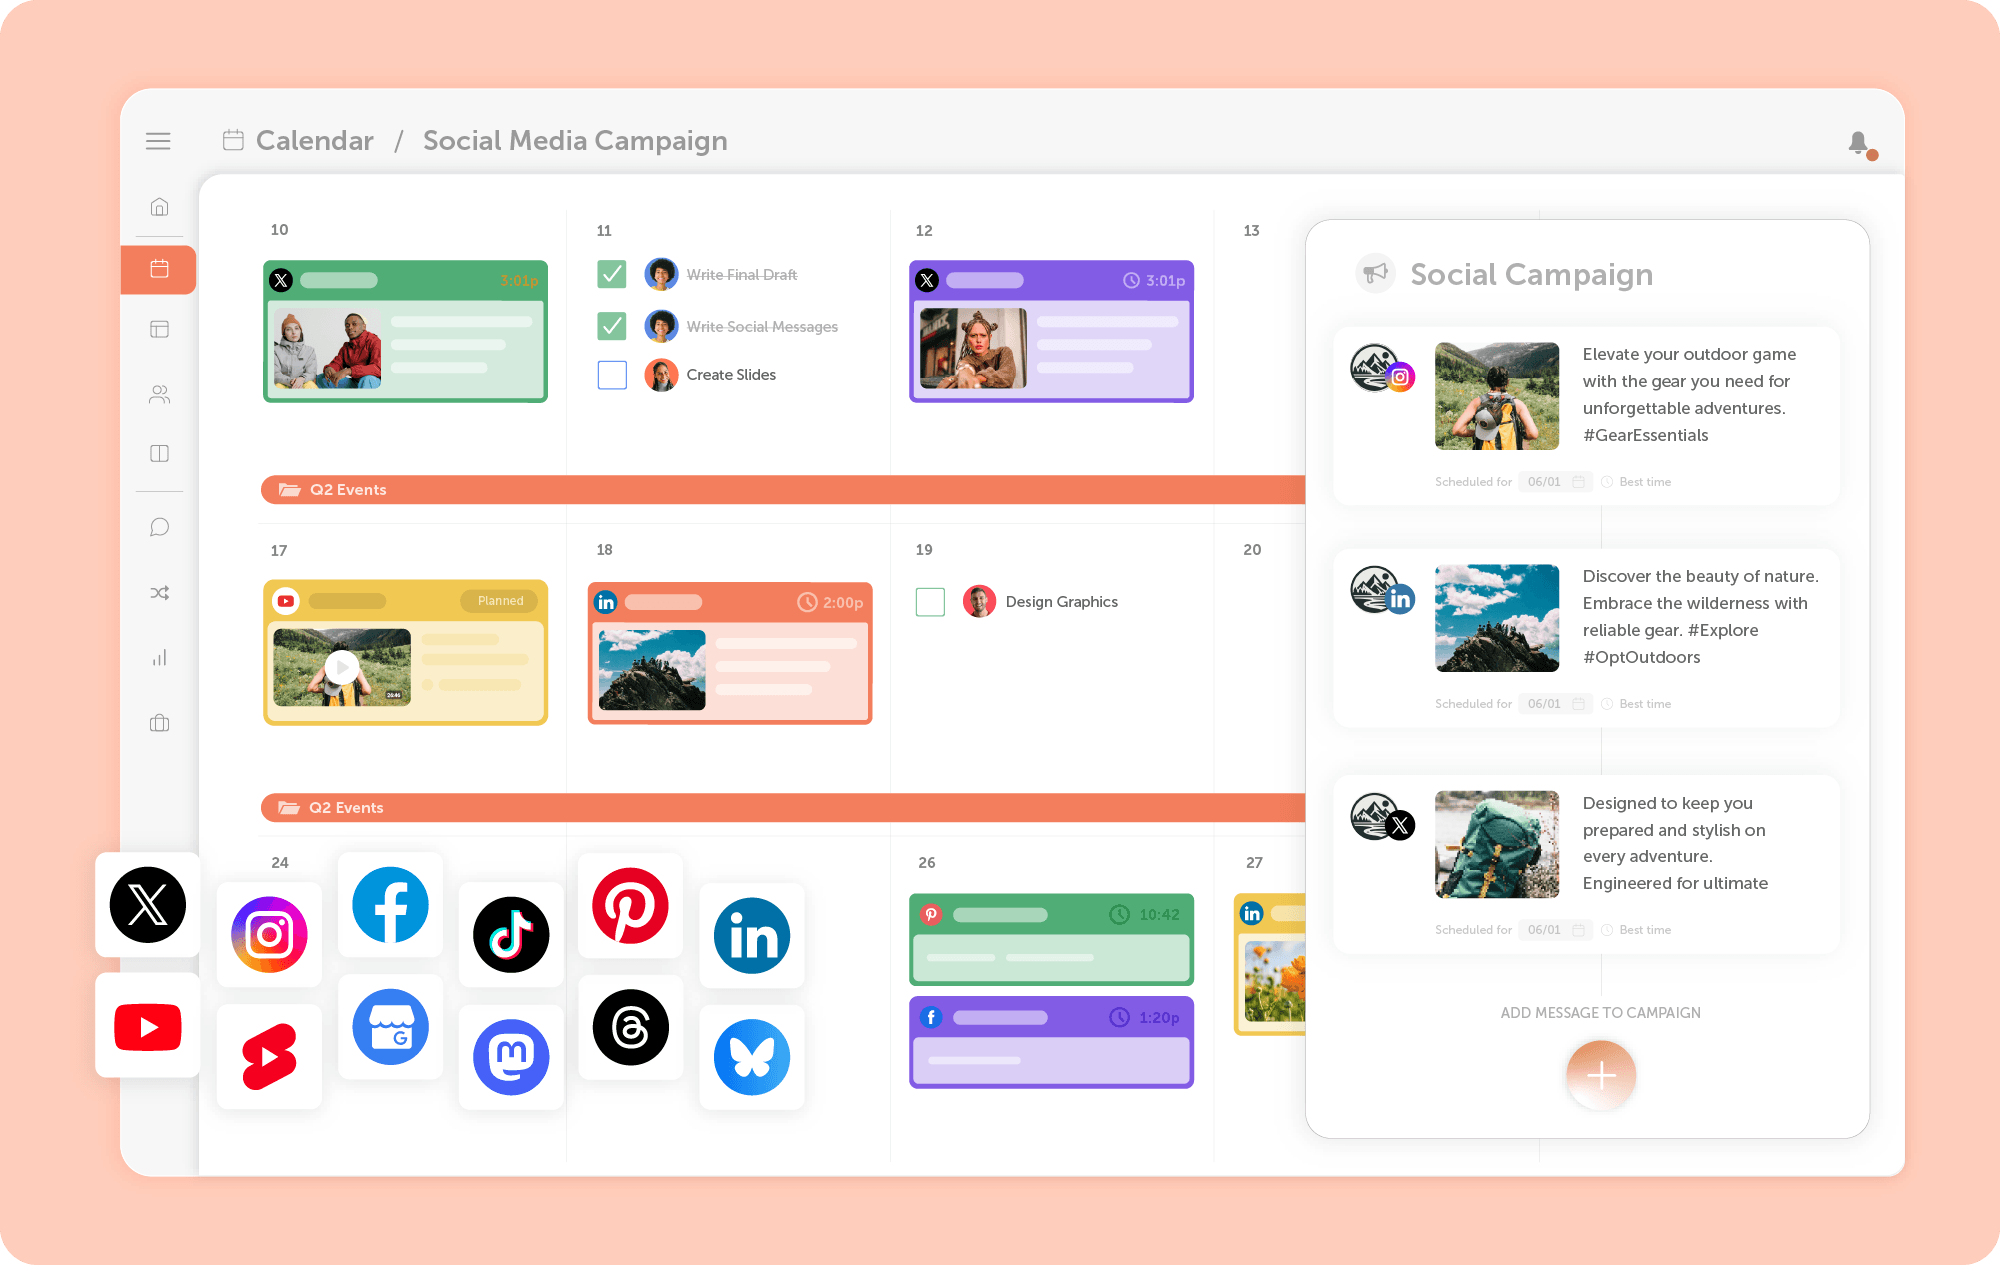Play the video thumbnail on day 17
2000x1265 pixels.
(x=342, y=667)
